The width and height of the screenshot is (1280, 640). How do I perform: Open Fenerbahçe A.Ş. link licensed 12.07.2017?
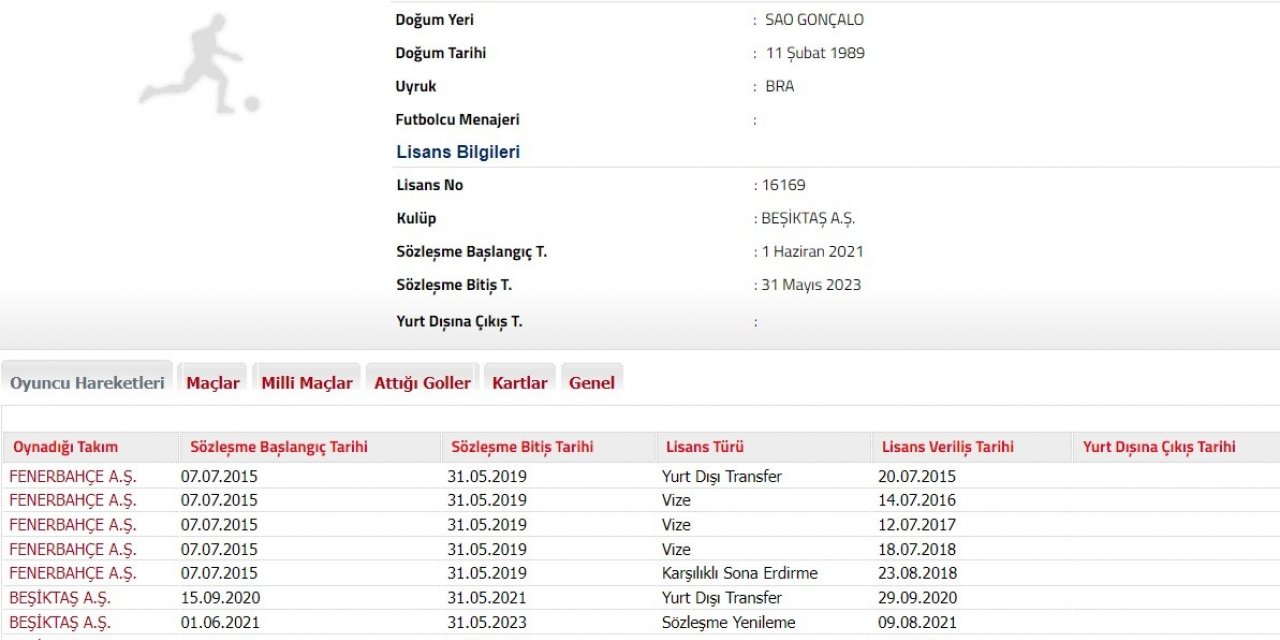(x=73, y=525)
